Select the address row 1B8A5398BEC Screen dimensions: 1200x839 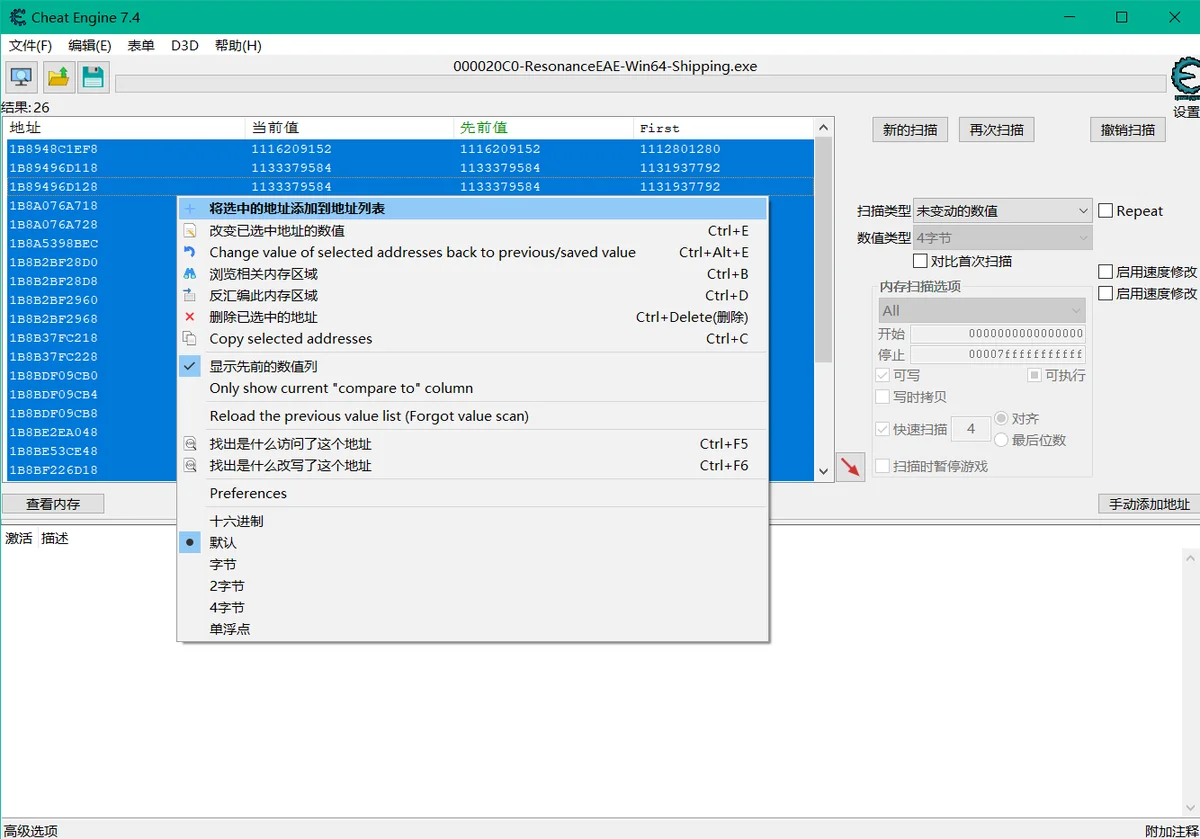click(x=90, y=244)
